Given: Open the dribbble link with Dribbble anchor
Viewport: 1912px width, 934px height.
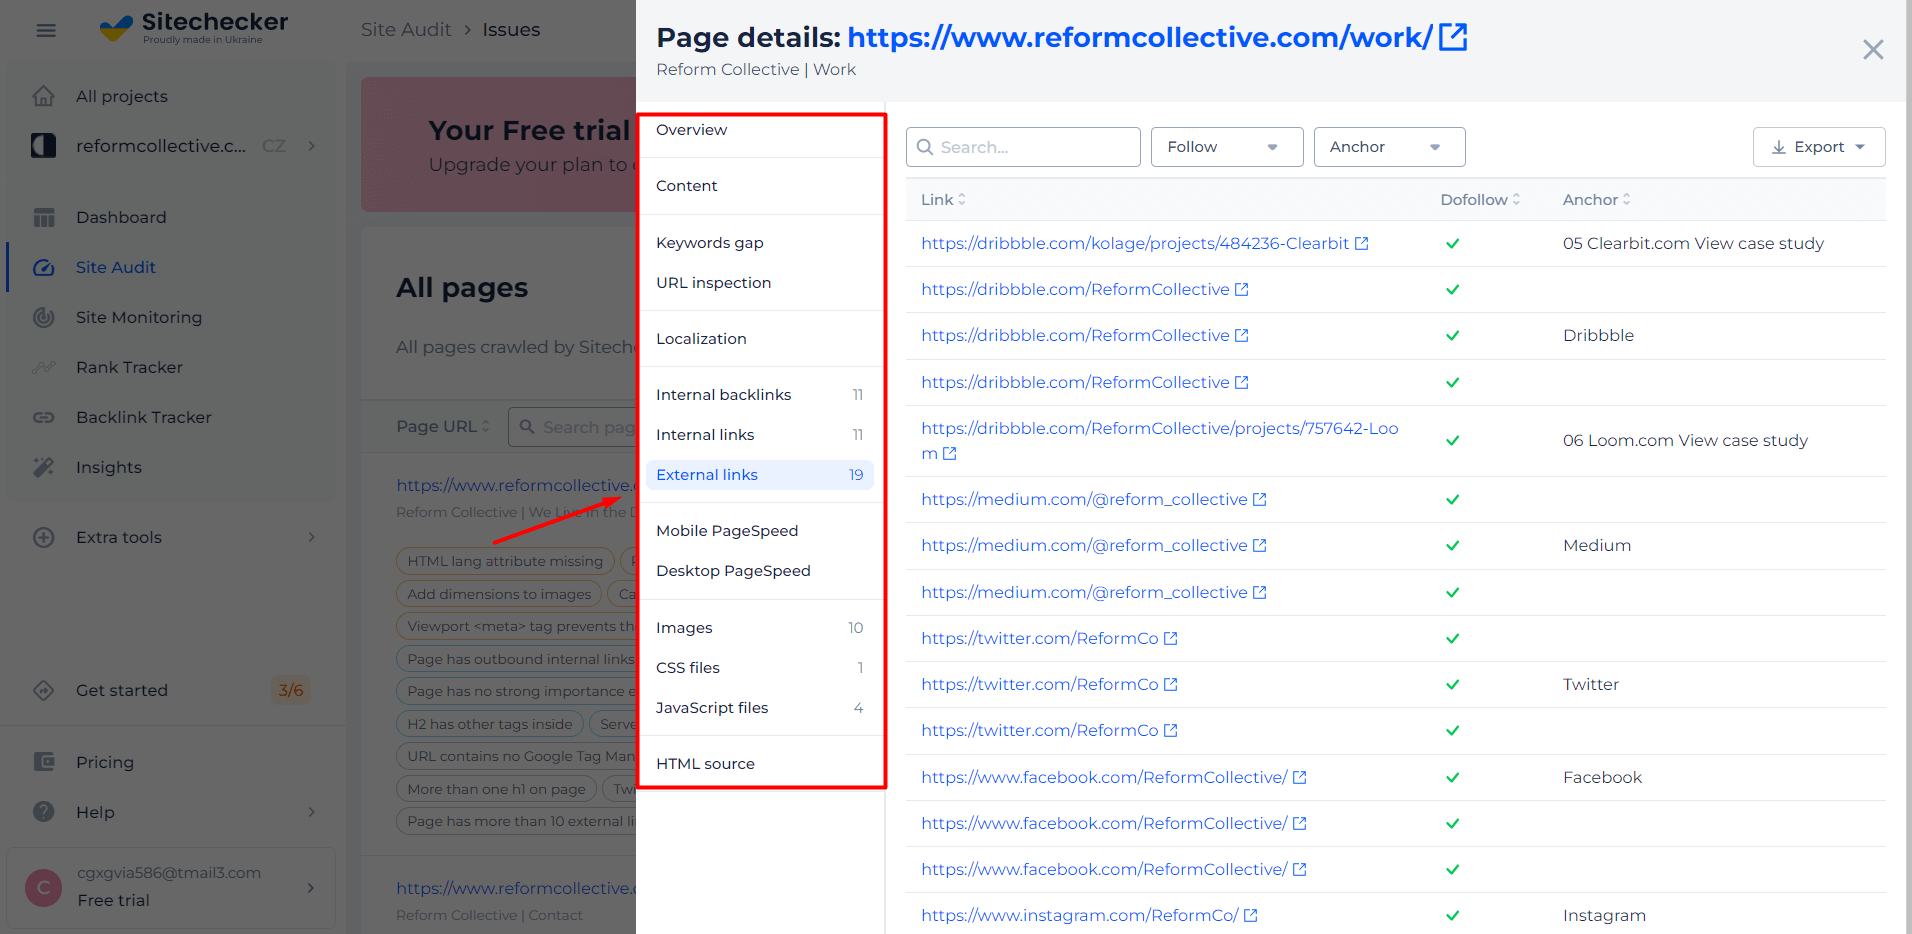Looking at the screenshot, I should [x=1075, y=336].
